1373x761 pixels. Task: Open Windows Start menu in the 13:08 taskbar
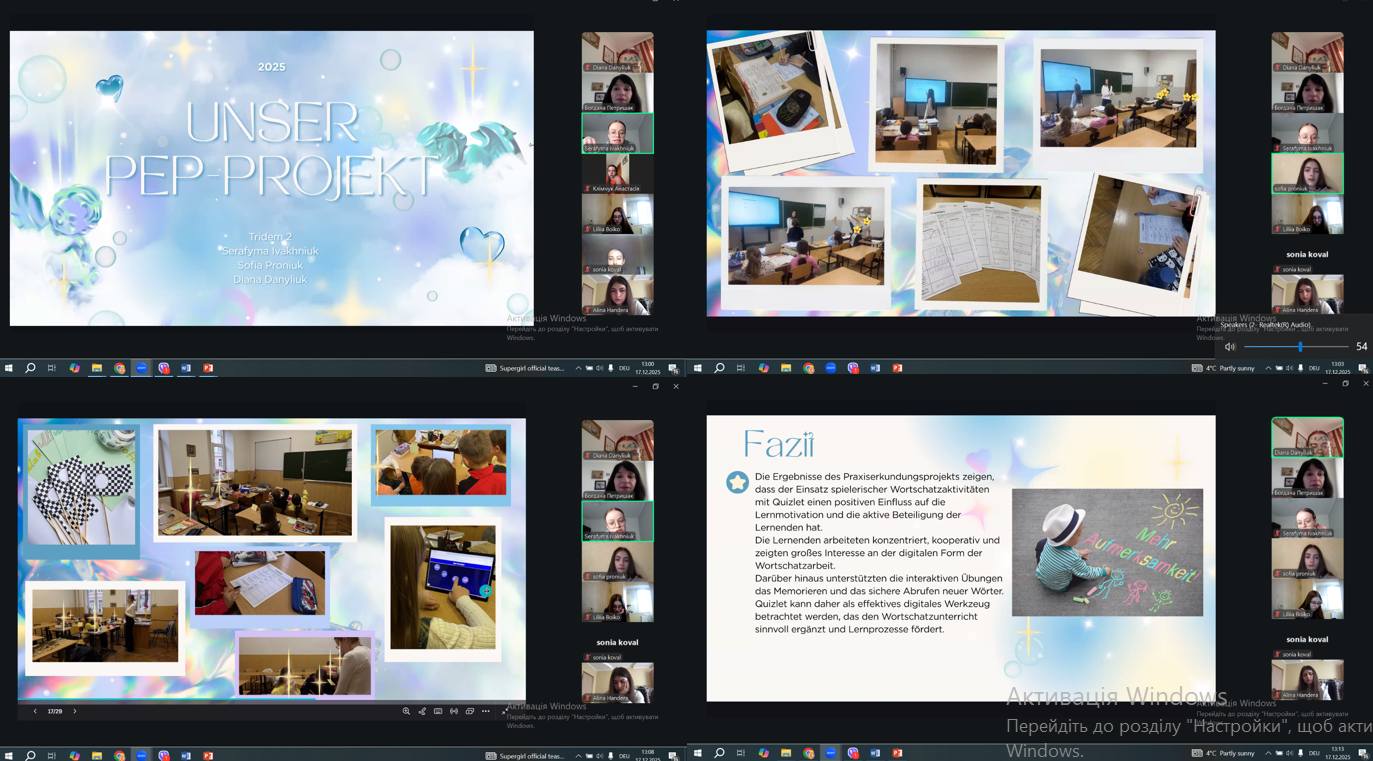pos(9,755)
